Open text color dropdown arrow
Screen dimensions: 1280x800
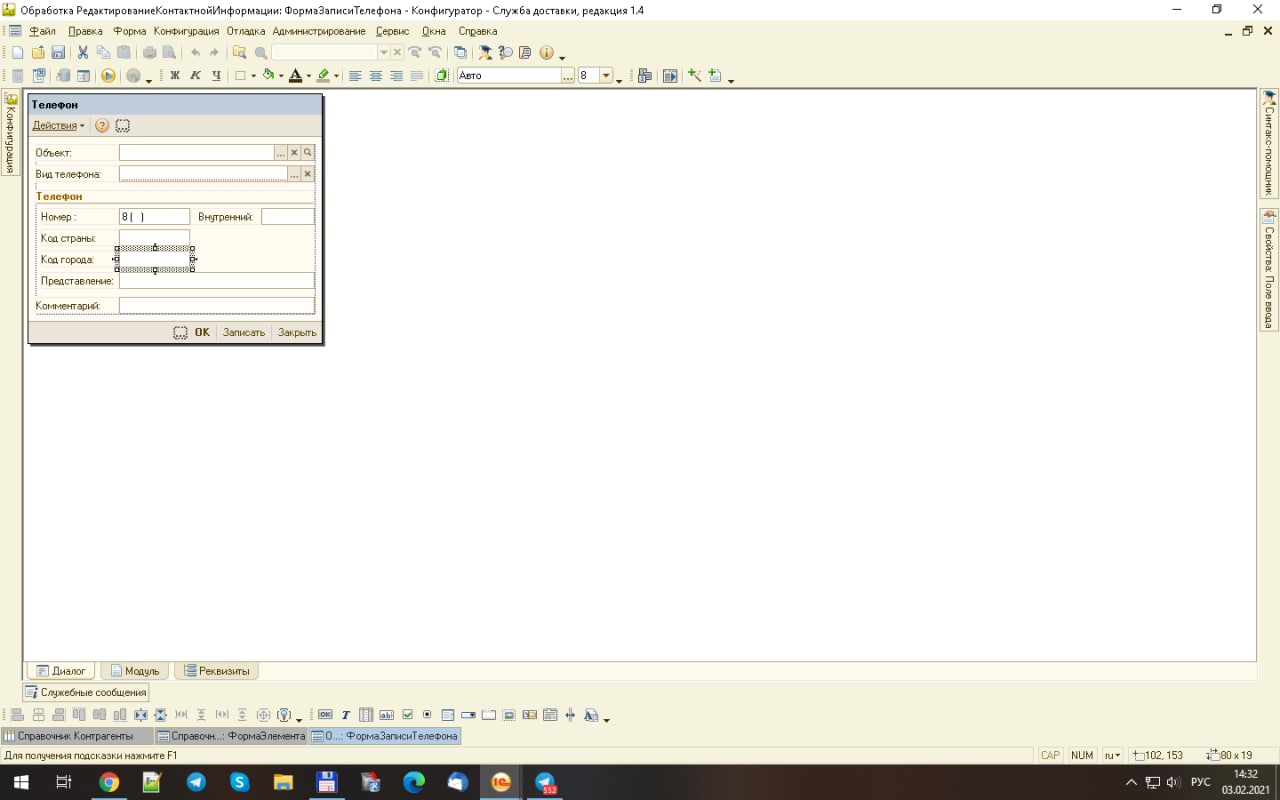[x=309, y=76]
